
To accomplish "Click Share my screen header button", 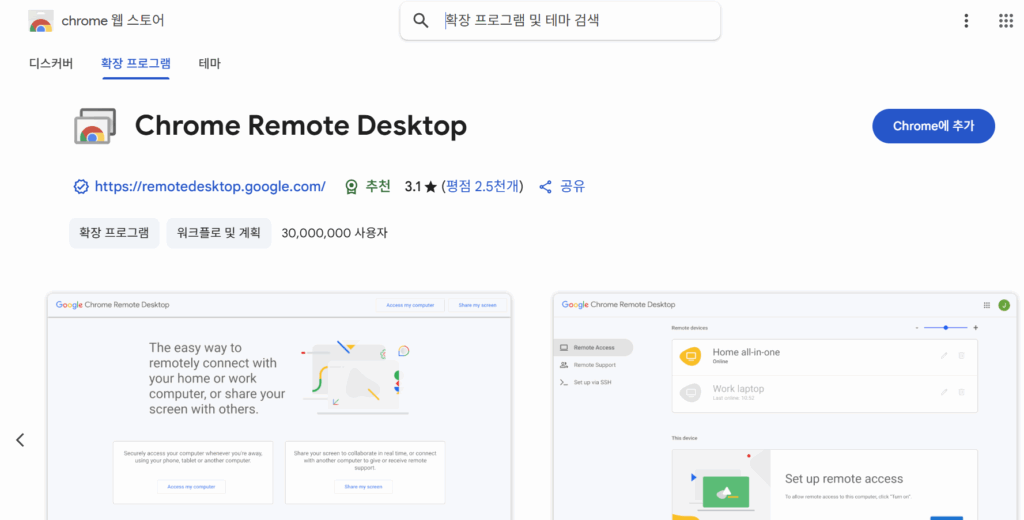I will coord(477,305).
